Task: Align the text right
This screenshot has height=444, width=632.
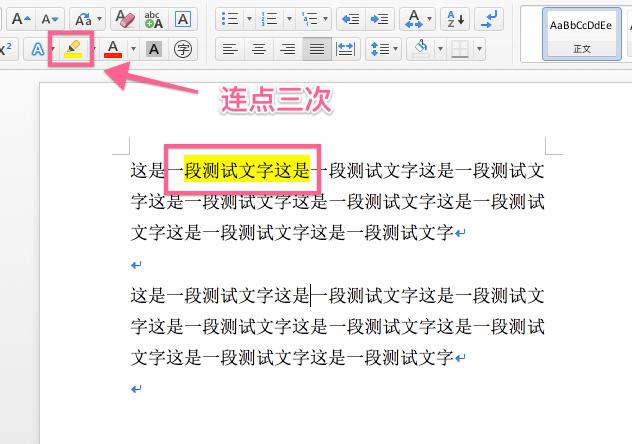Action: (288, 49)
